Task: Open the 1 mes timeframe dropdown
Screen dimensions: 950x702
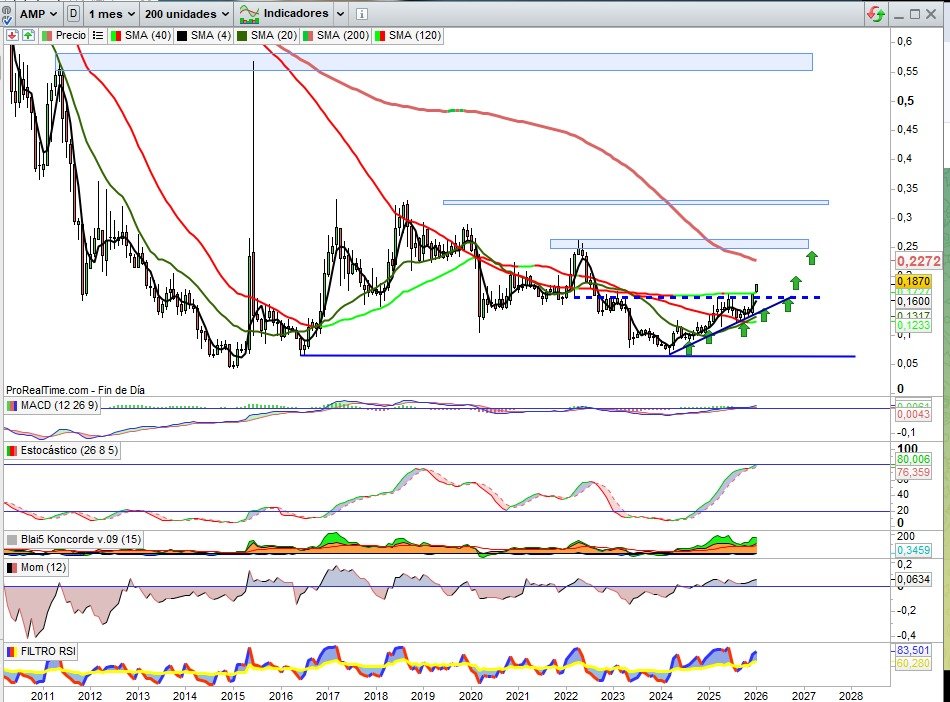Action: click(x=112, y=13)
